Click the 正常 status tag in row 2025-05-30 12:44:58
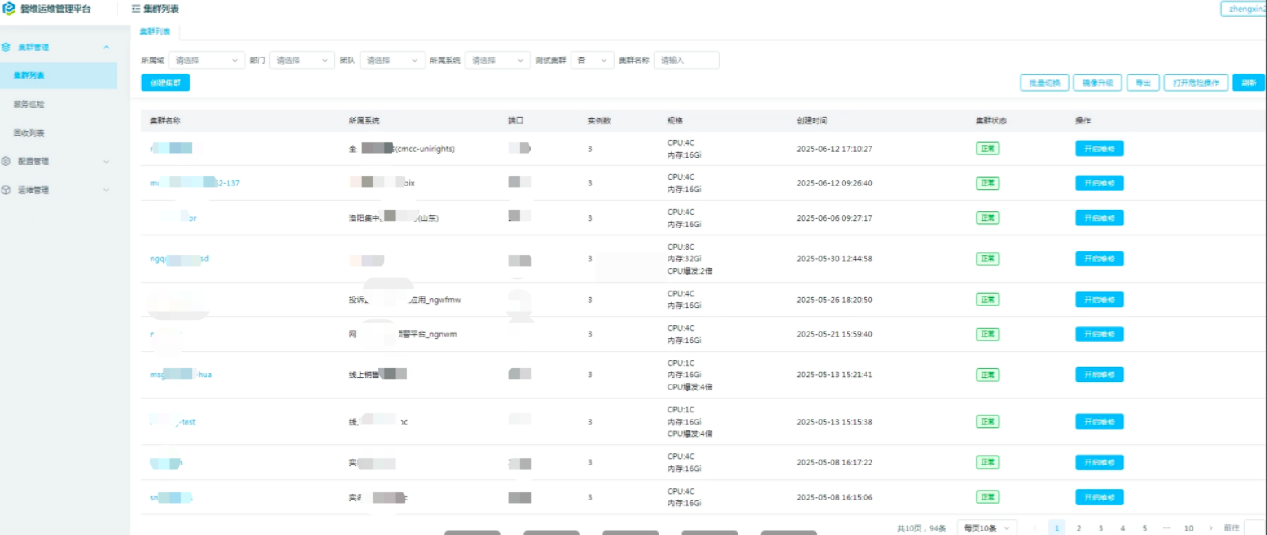 tap(988, 258)
